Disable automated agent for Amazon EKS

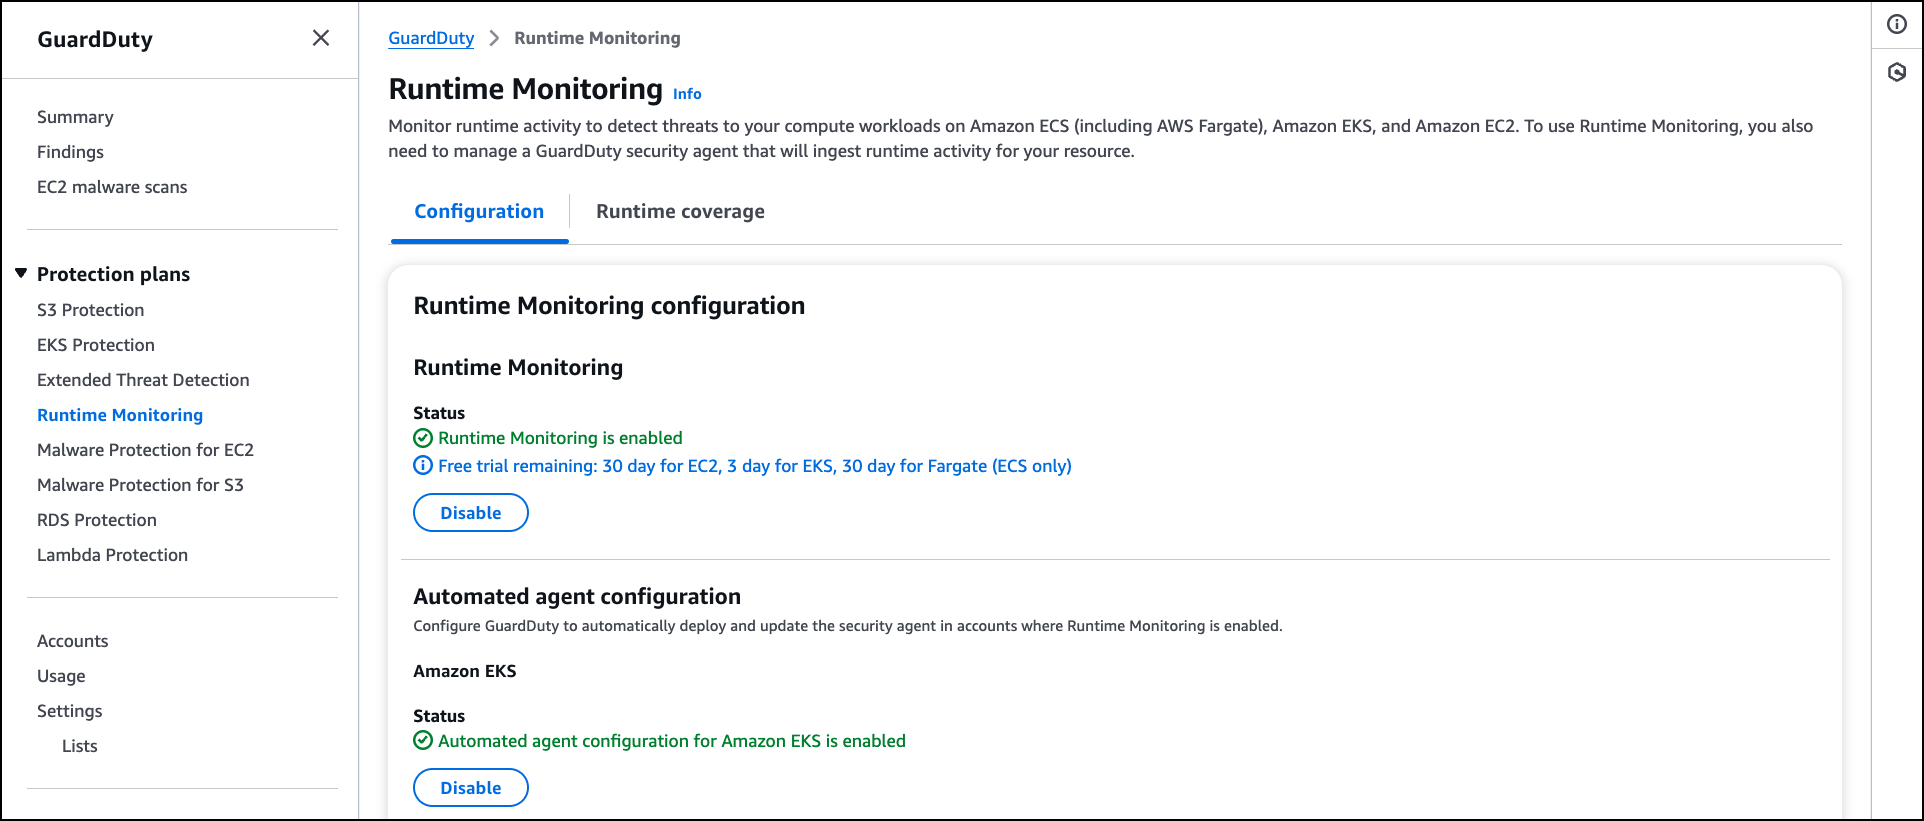point(470,788)
